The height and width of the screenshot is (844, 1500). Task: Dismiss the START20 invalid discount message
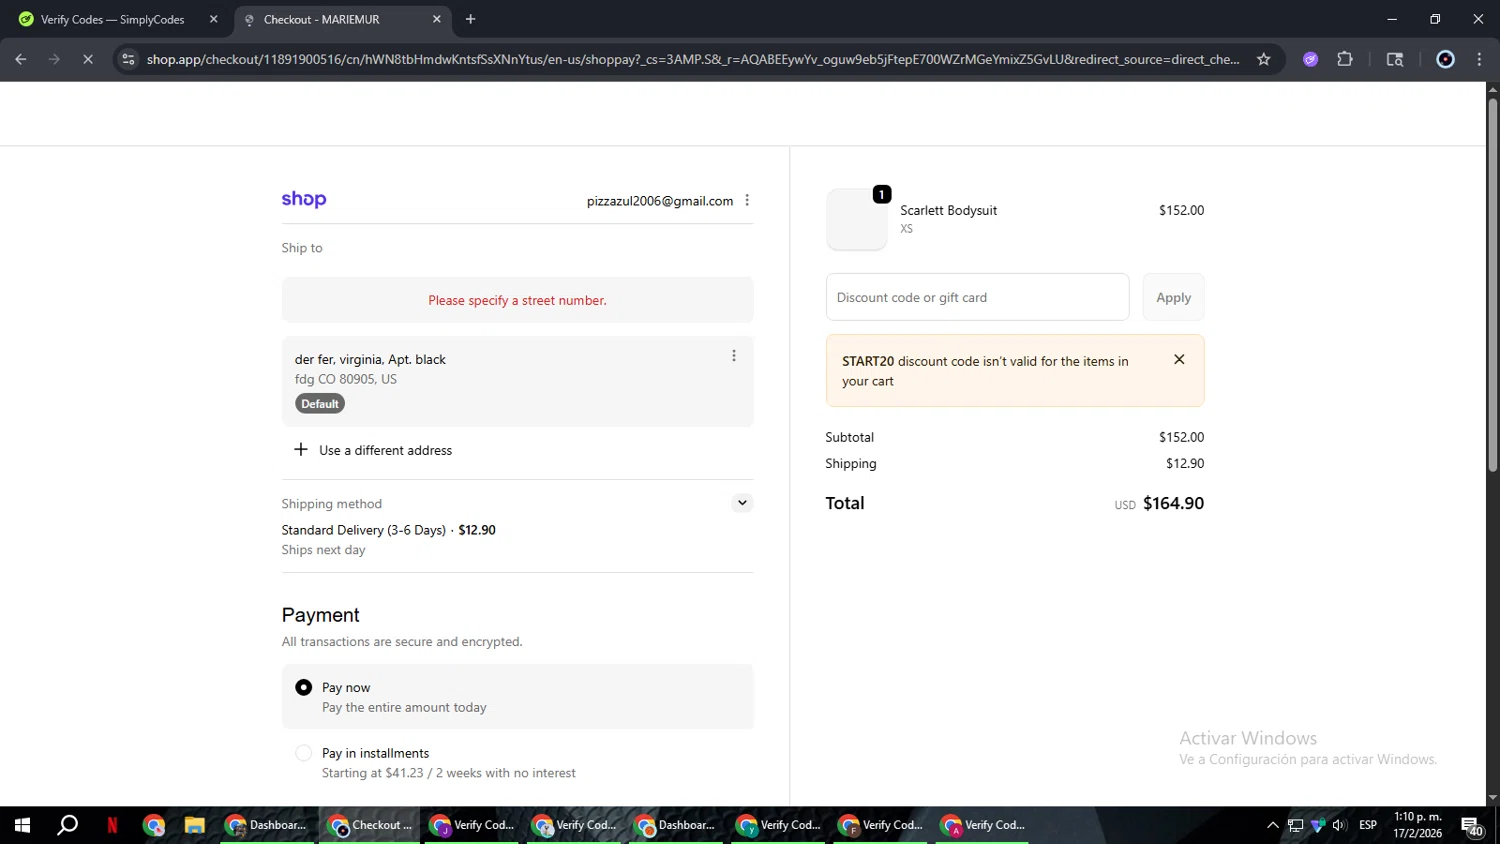tap(1179, 359)
